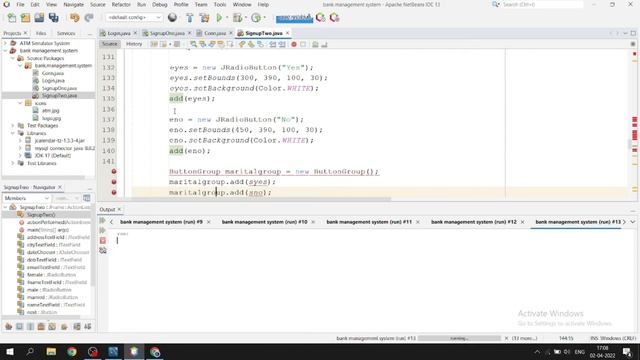The height and width of the screenshot is (360, 640).
Task: Toggle second filter icon in Navigator bottom bar
Action: (x=19, y=327)
